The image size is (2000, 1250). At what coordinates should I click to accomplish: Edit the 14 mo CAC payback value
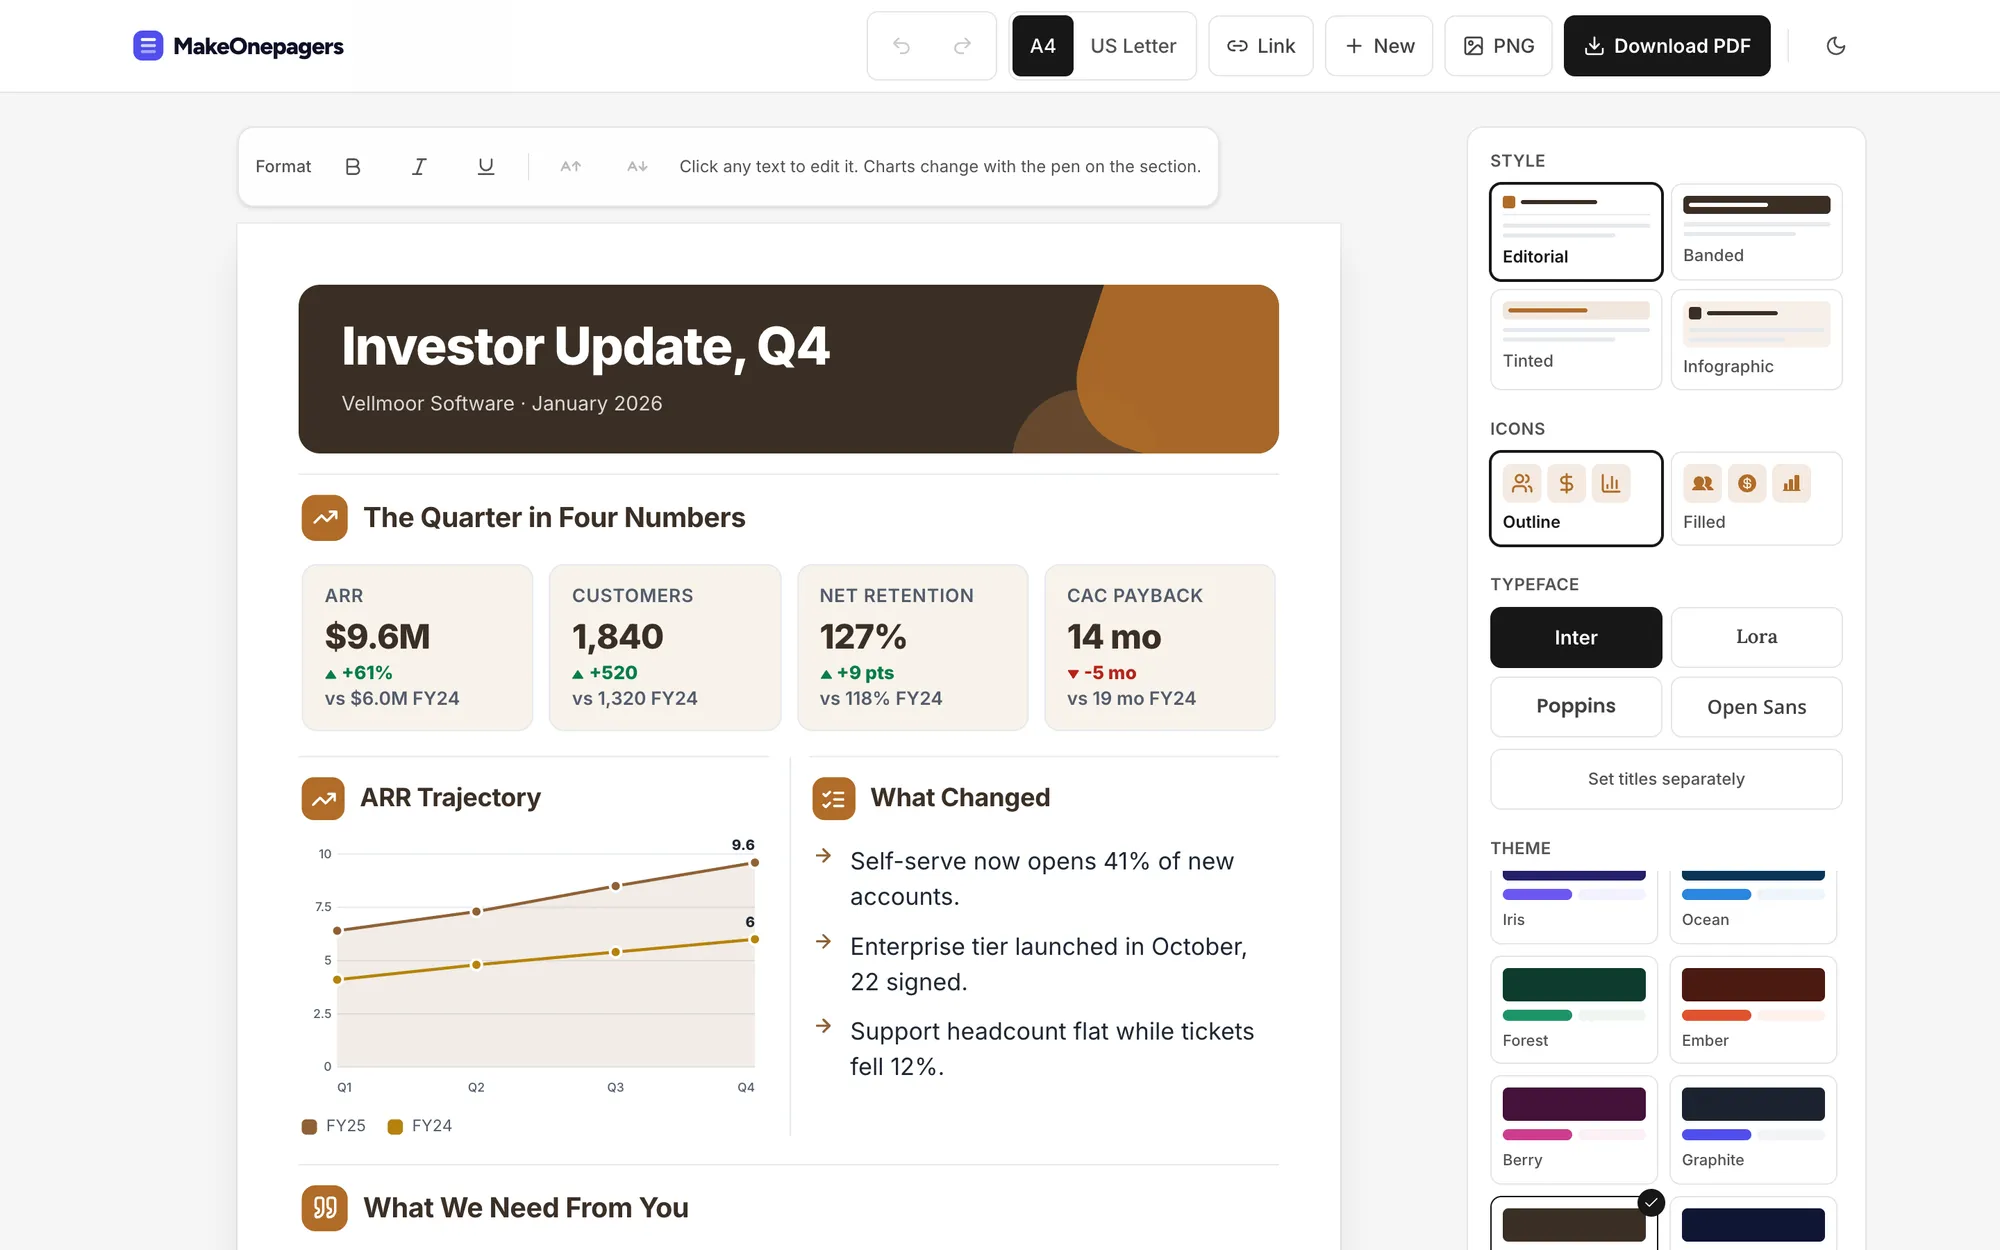(x=1114, y=637)
